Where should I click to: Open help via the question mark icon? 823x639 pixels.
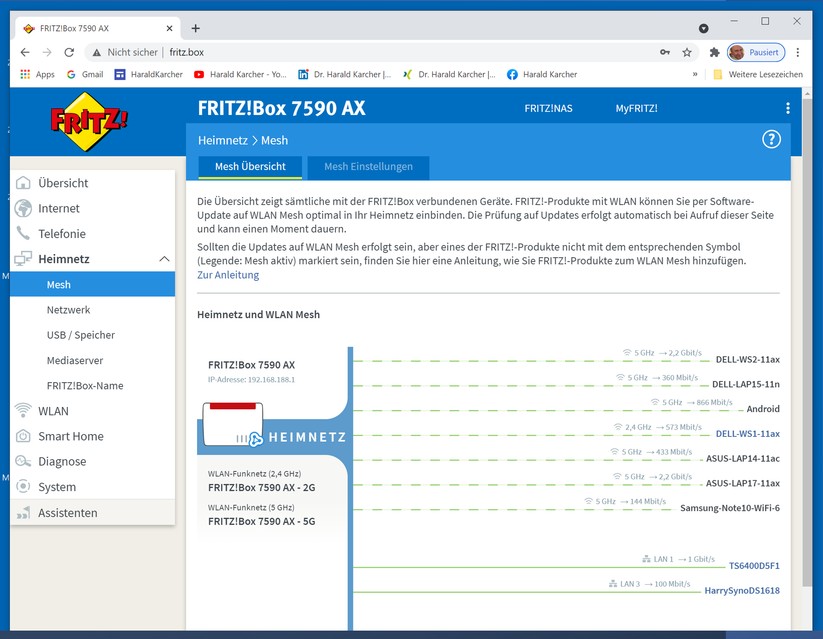(771, 140)
